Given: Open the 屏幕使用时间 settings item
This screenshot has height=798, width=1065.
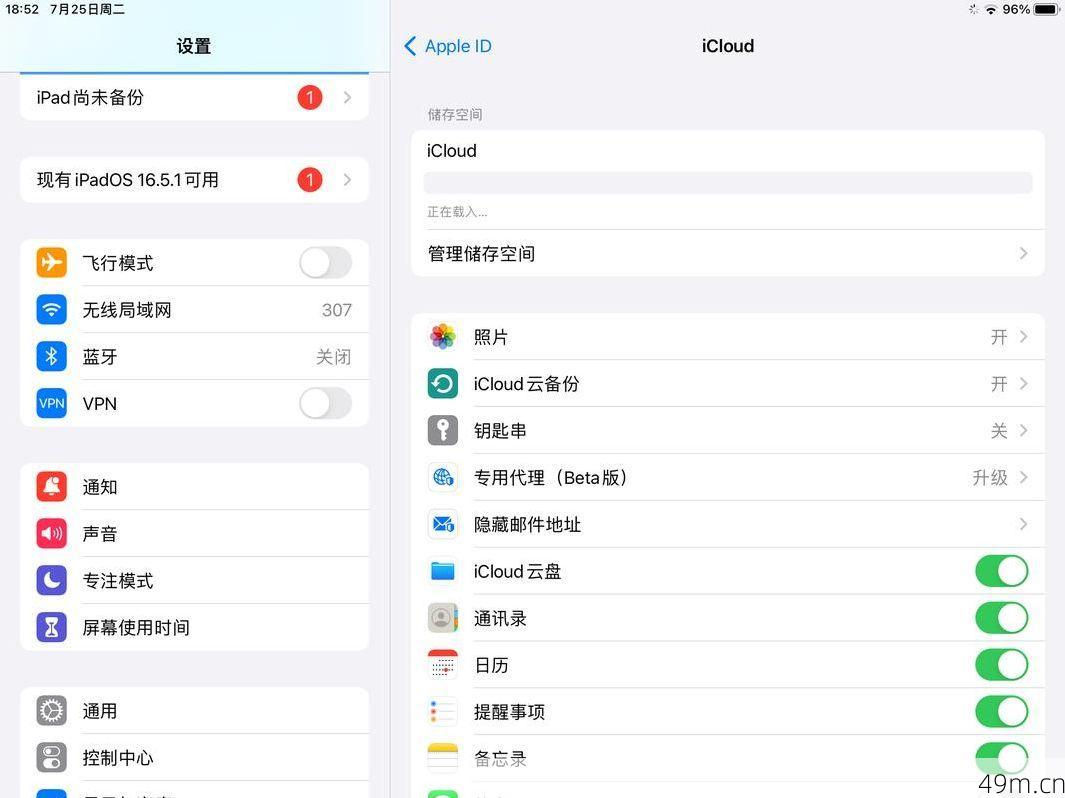Looking at the screenshot, I should click(x=195, y=628).
